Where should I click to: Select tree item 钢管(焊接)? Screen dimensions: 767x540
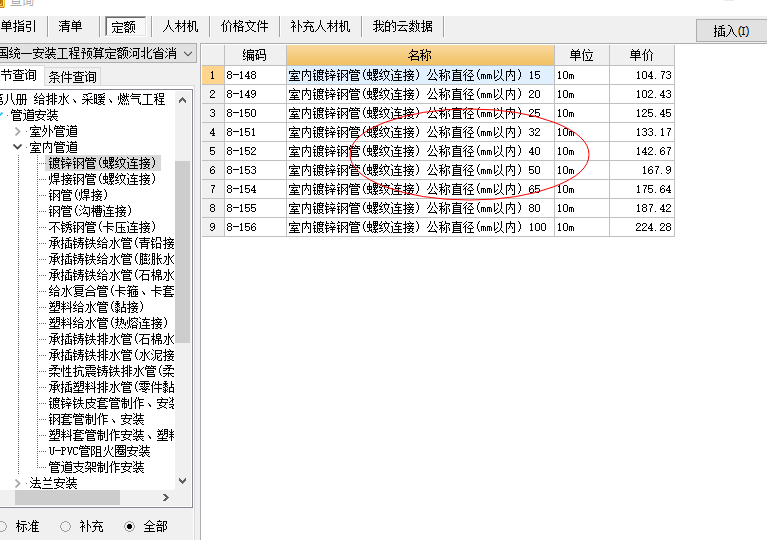pos(78,196)
